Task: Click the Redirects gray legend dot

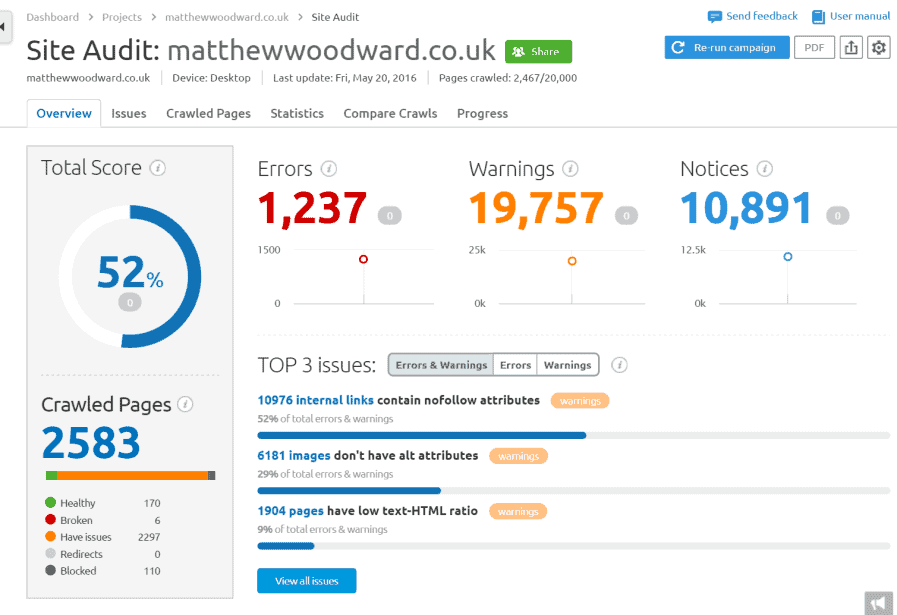Action: click(50, 553)
